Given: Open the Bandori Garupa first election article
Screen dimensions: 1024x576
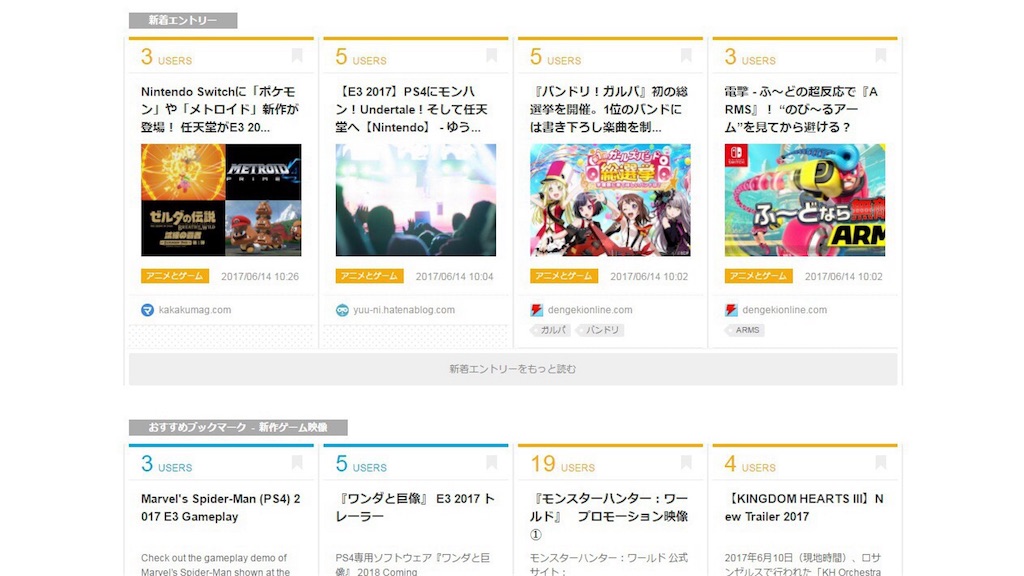Looking at the screenshot, I should point(609,109).
